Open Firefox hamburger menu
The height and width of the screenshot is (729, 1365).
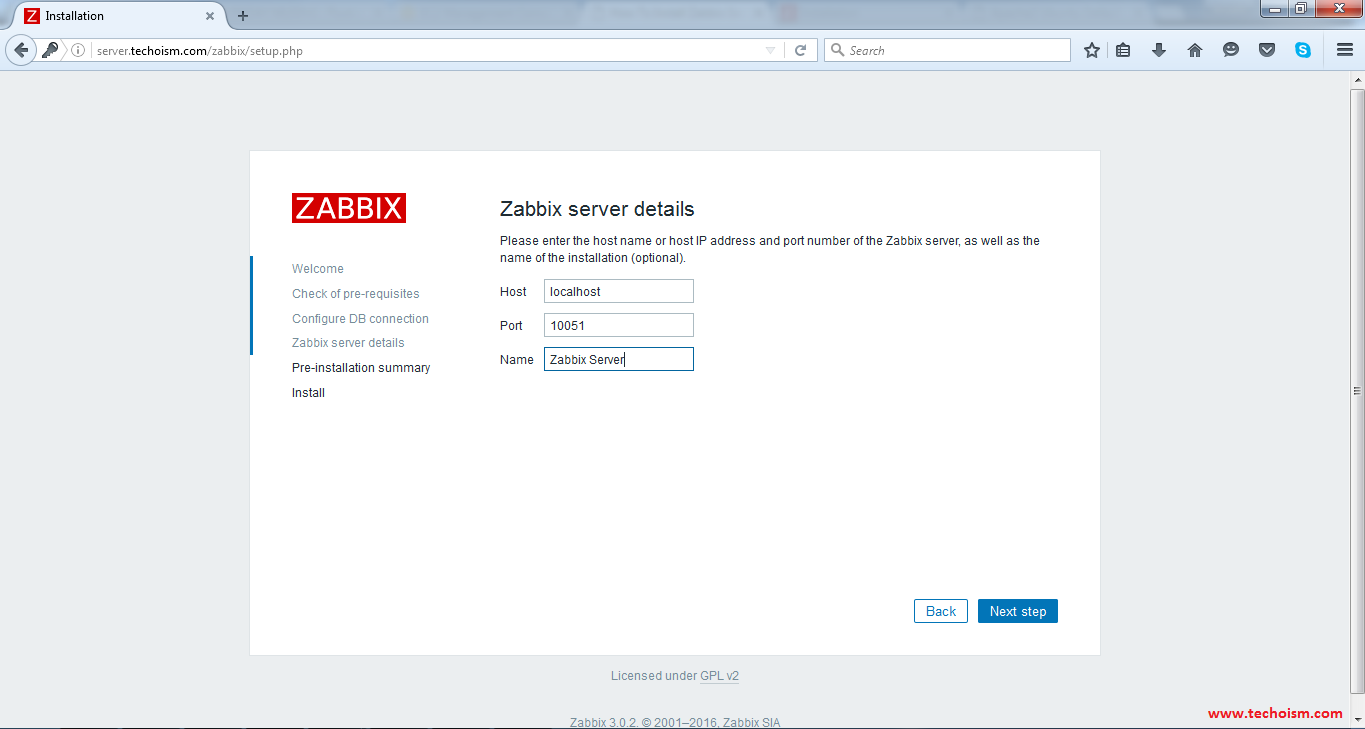tap(1345, 50)
